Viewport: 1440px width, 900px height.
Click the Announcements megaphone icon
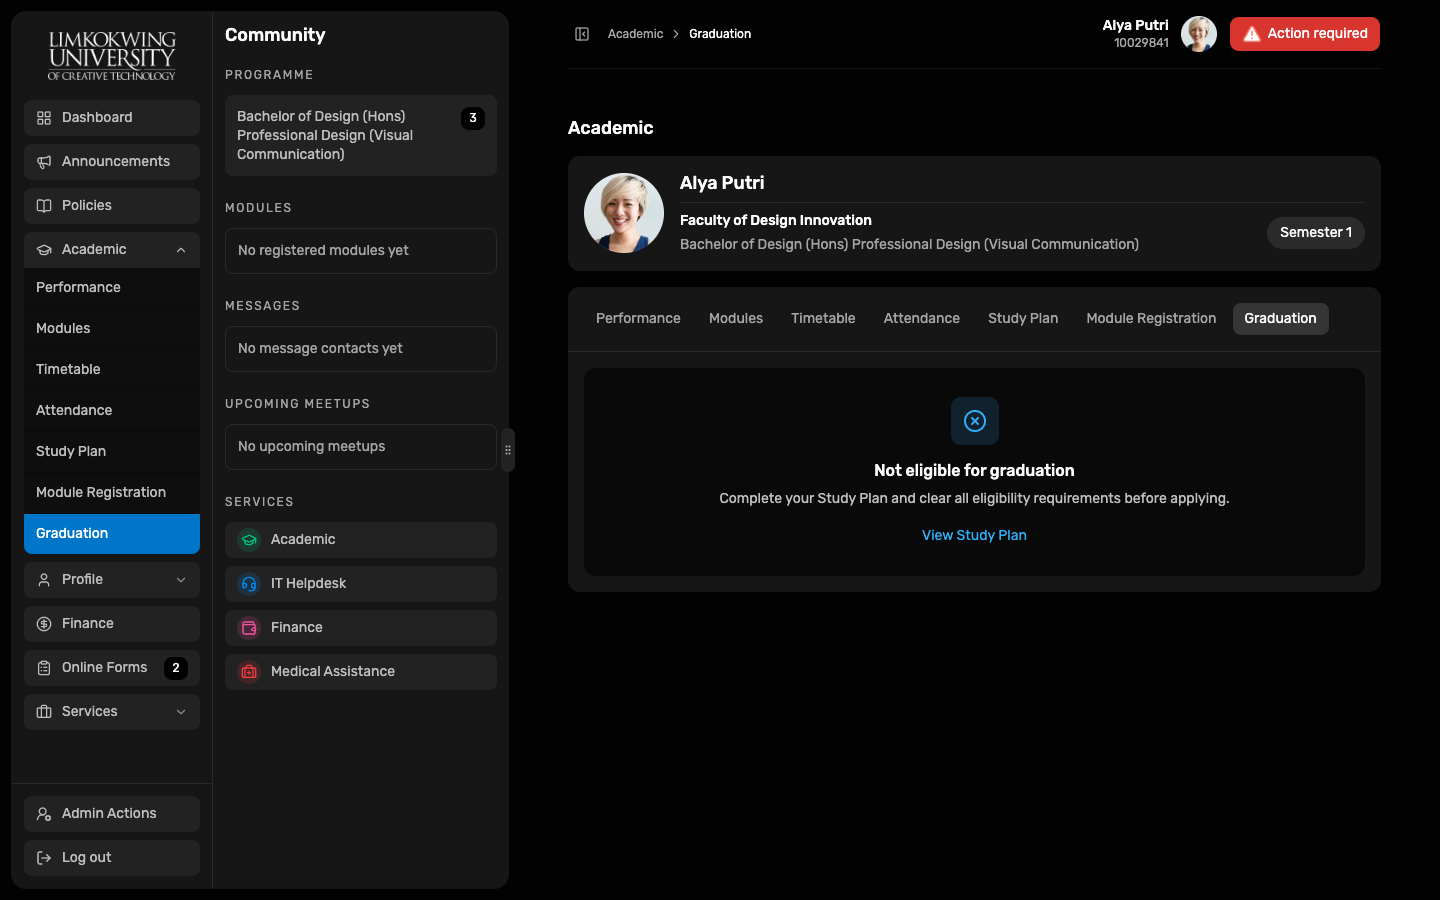pyautogui.click(x=44, y=162)
